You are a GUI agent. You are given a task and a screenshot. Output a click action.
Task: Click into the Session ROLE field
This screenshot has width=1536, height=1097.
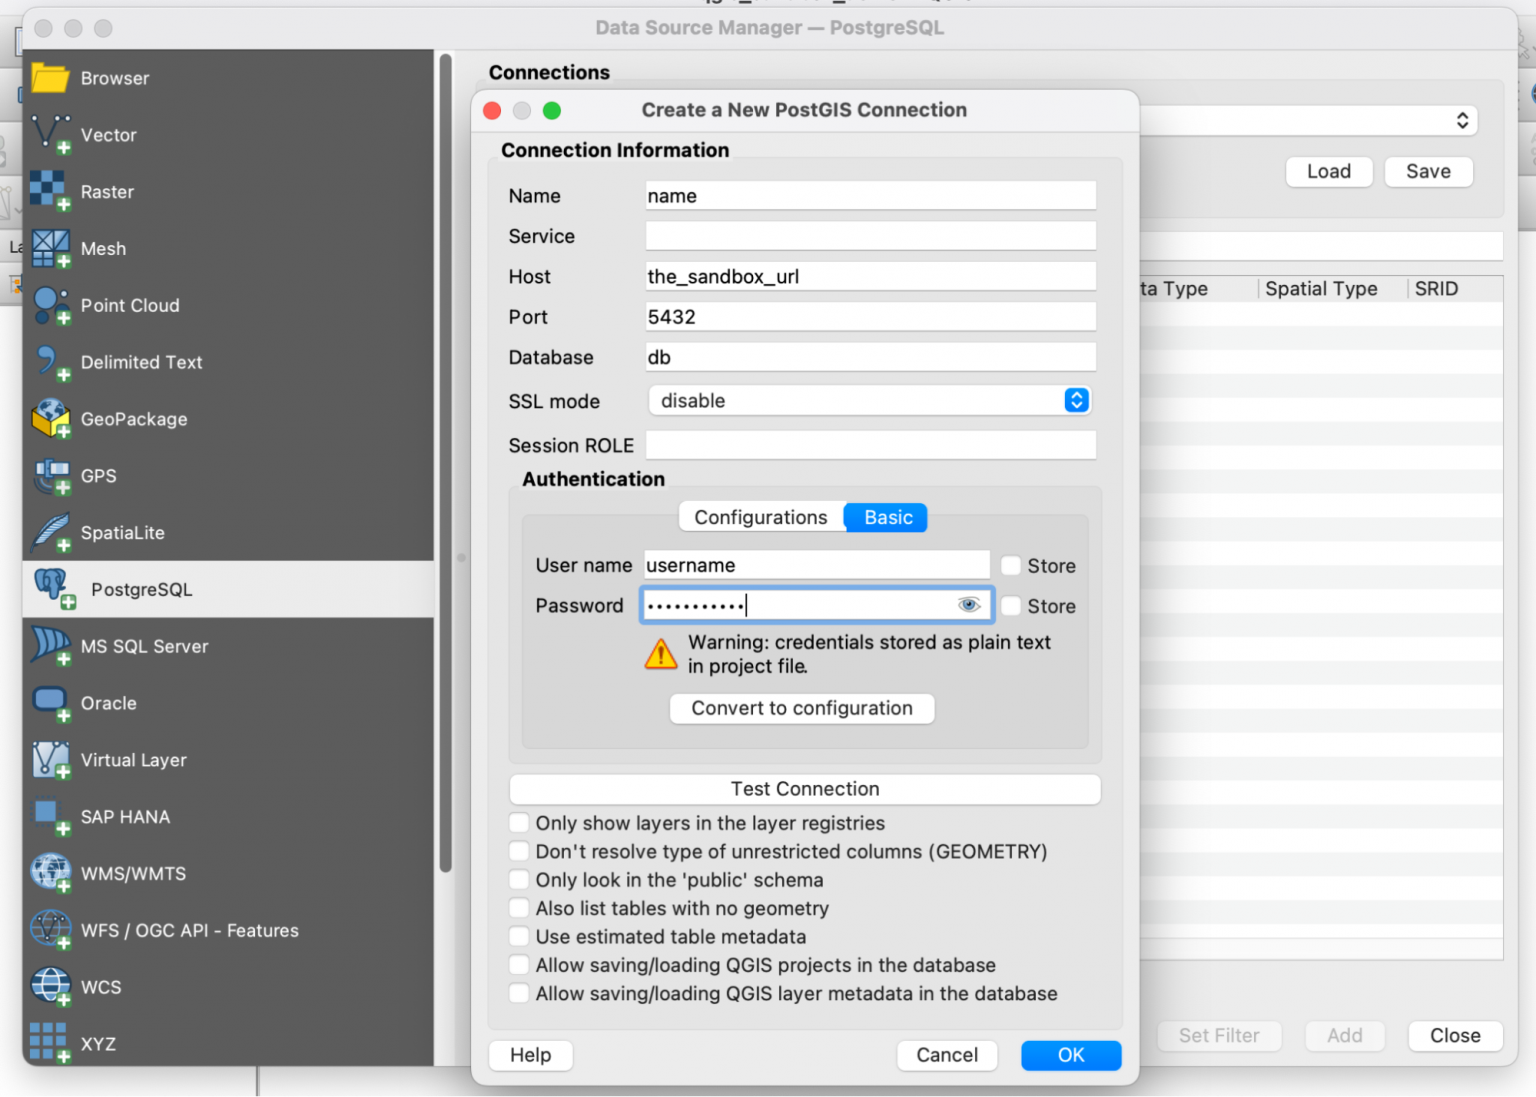click(x=870, y=445)
